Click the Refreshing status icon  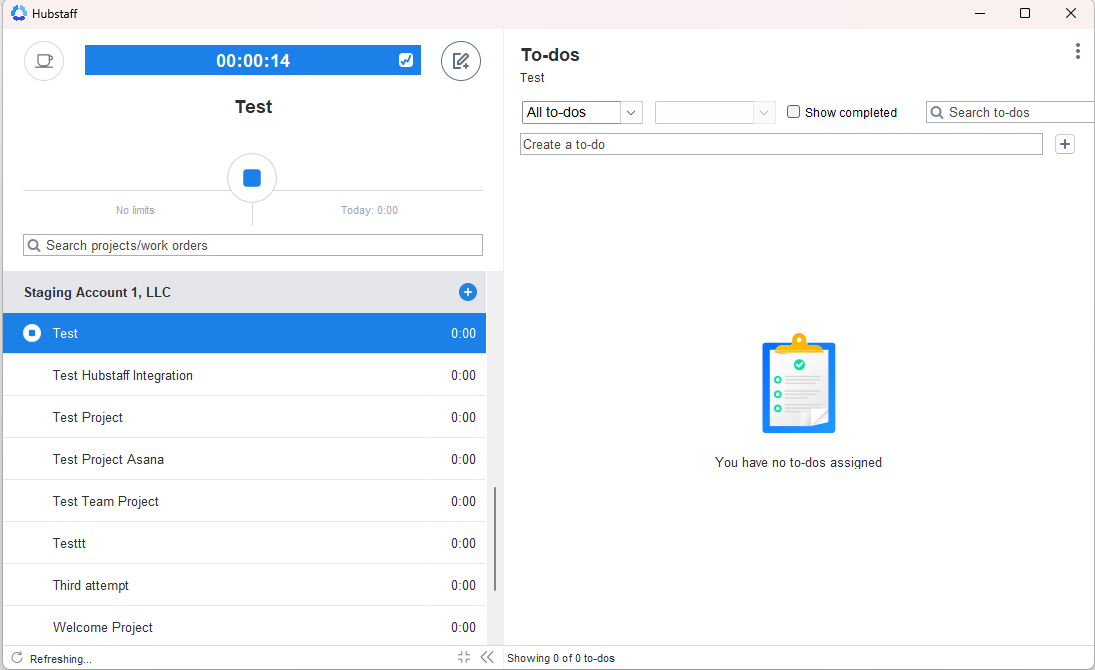tap(17, 657)
